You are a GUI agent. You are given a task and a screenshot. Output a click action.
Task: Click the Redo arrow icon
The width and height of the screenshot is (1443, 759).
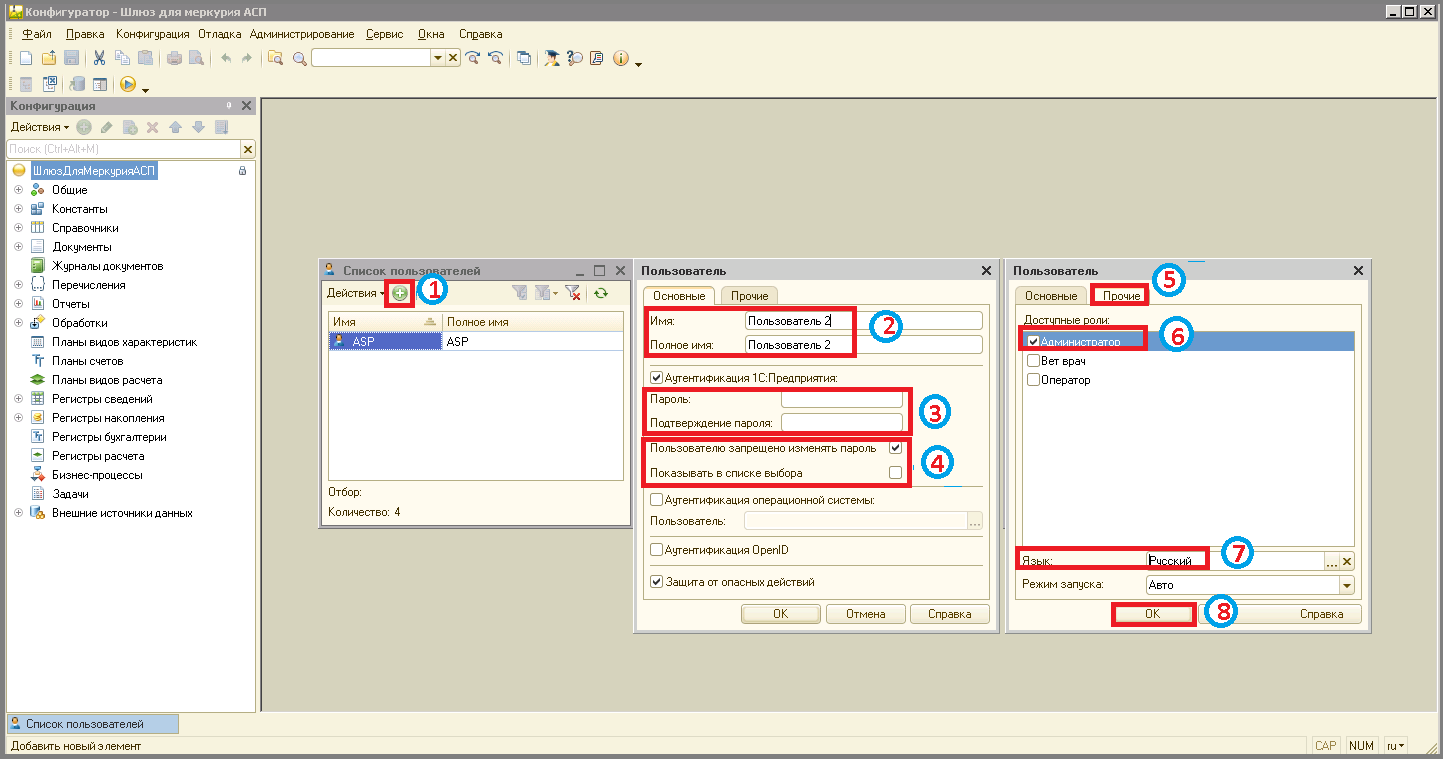247,58
